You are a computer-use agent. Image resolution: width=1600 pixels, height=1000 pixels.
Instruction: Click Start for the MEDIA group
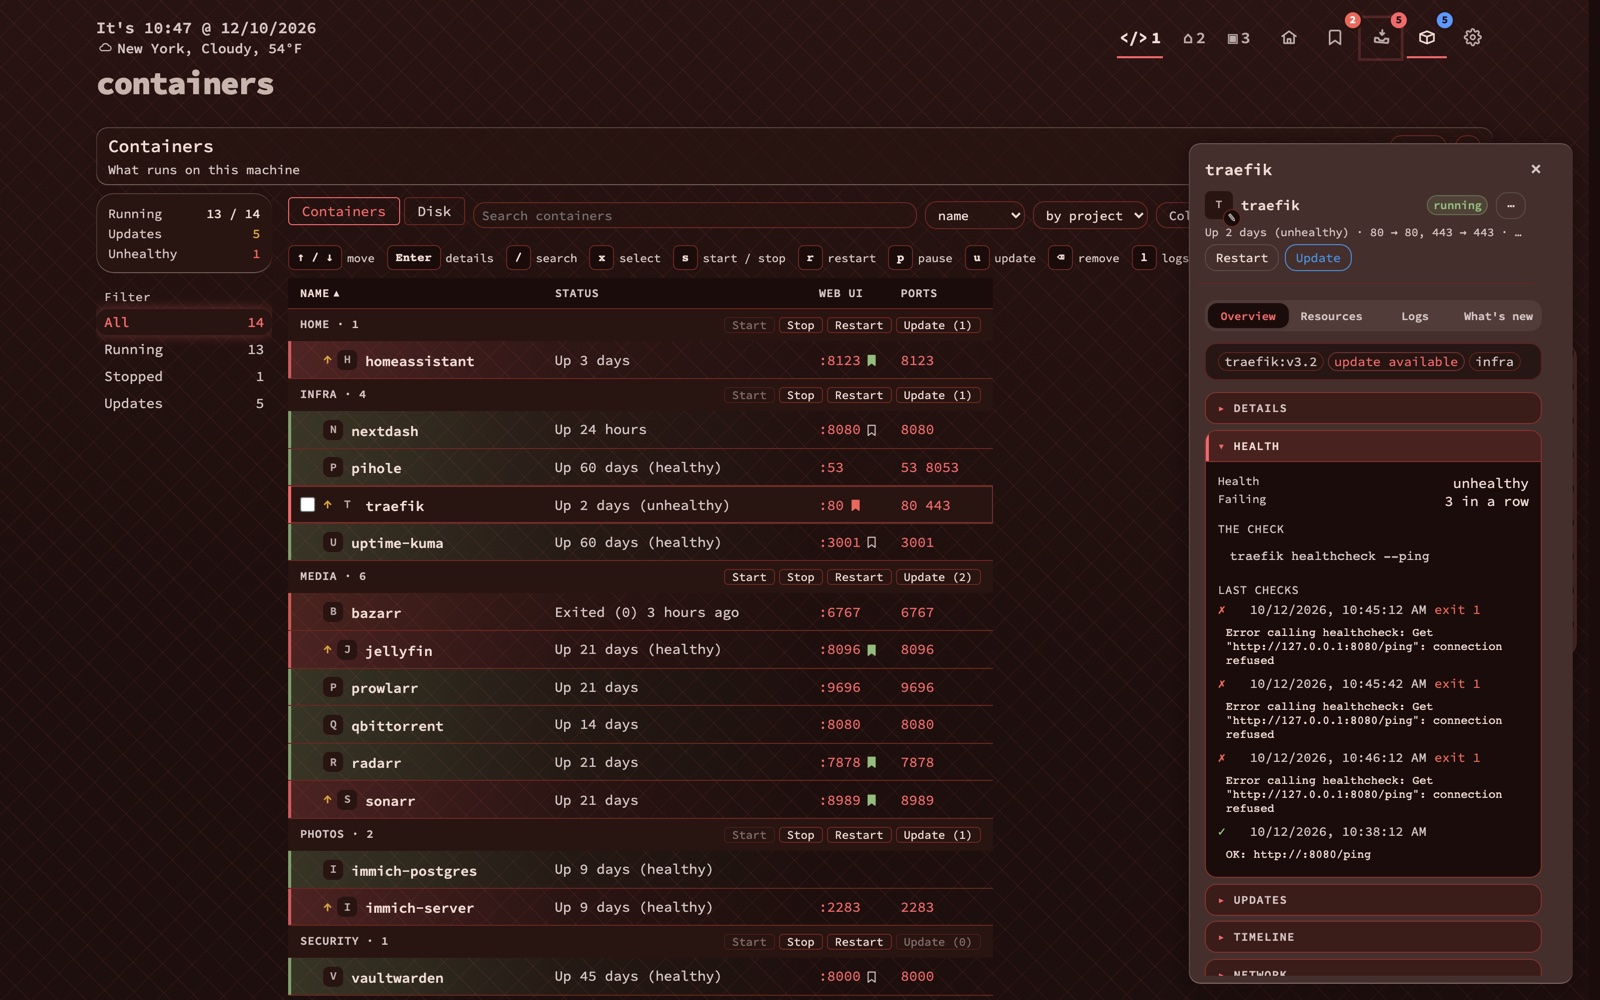tap(749, 577)
